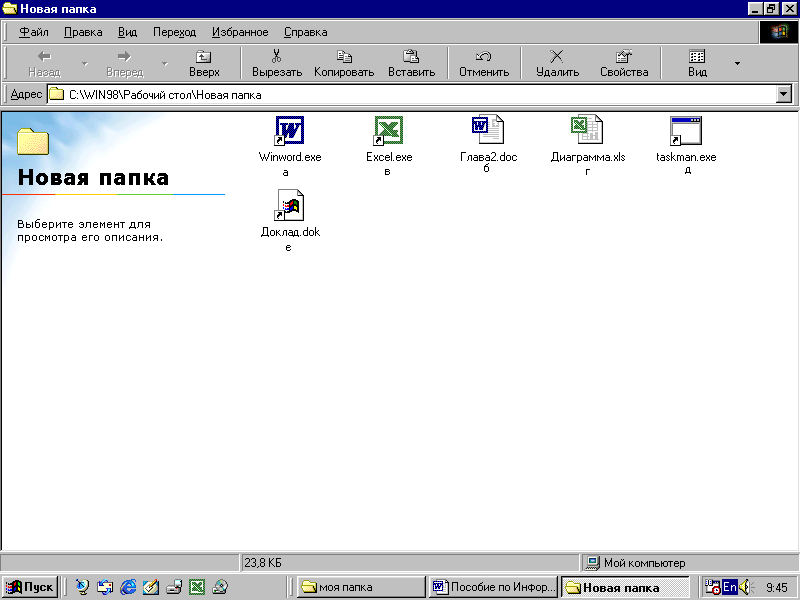This screenshot has width=800, height=600.
Task: Switch to моя папка taskbar button
Action: tap(361, 587)
